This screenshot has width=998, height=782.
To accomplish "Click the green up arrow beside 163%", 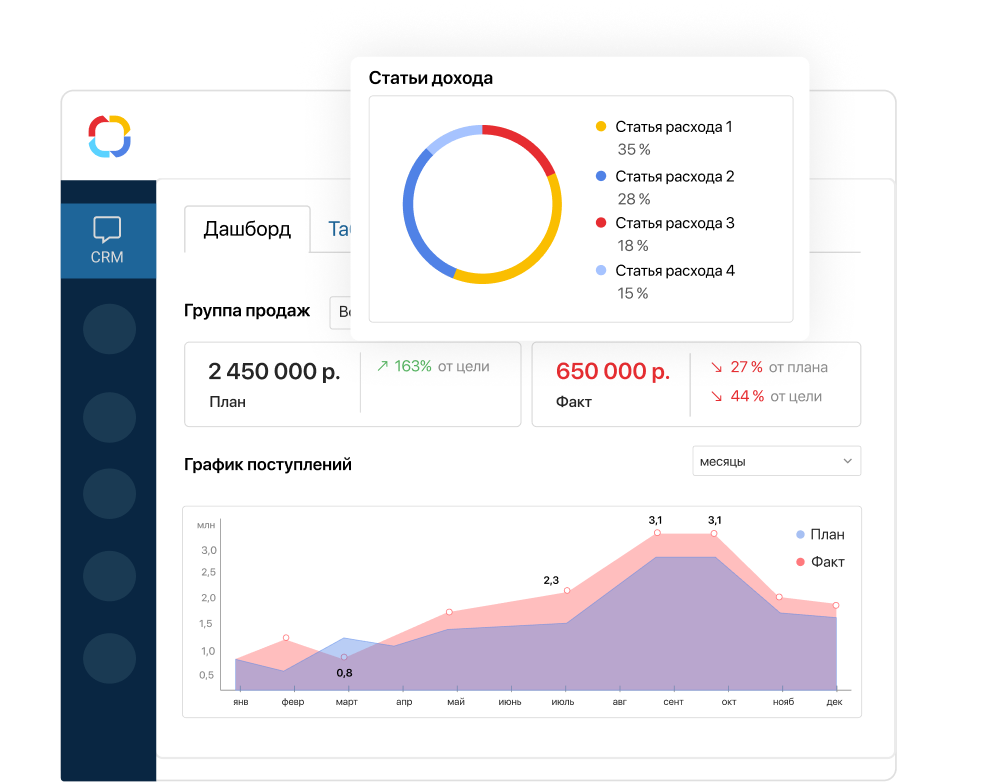I will [382, 367].
